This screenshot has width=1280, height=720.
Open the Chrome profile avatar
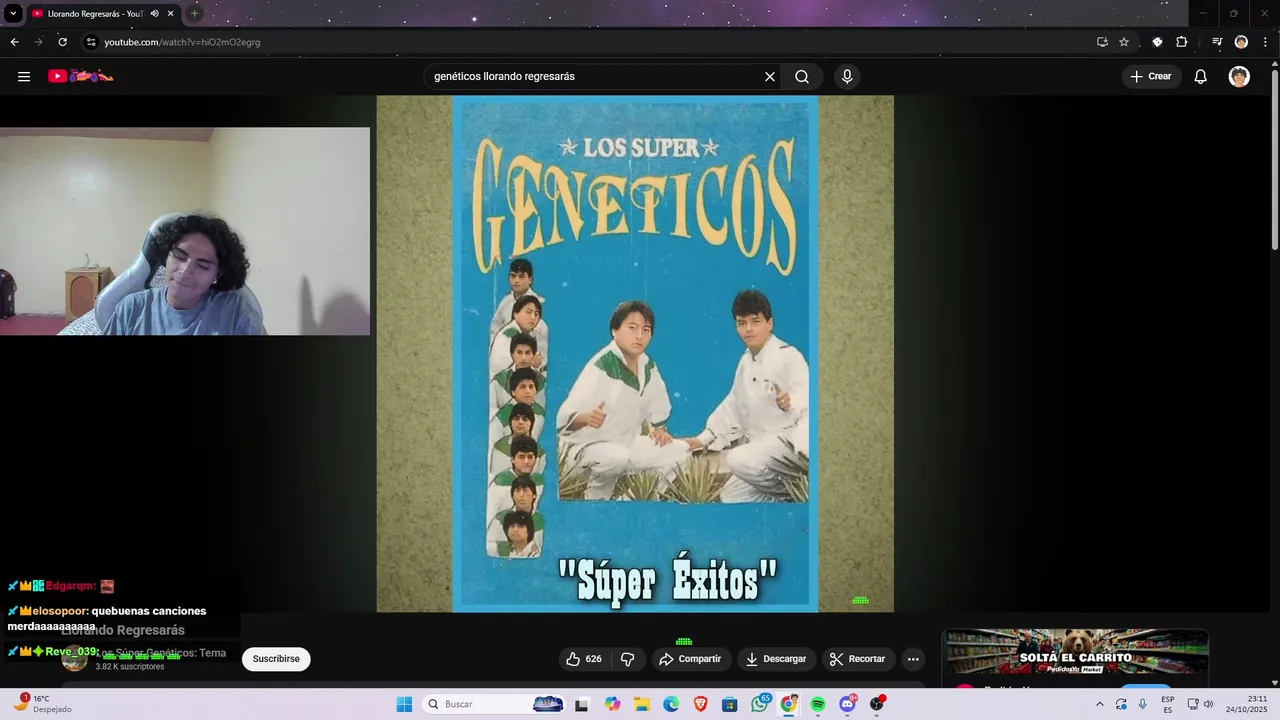[1241, 42]
